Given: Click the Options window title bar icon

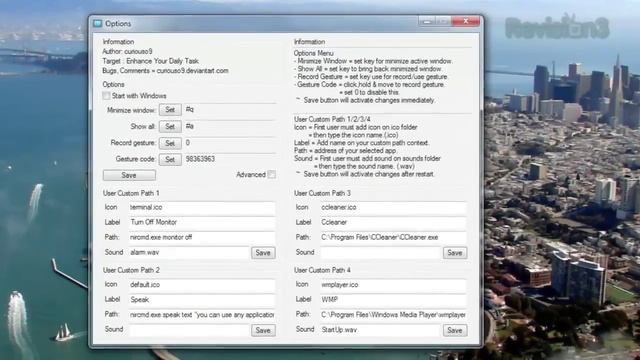Looking at the screenshot, I should (98, 24).
